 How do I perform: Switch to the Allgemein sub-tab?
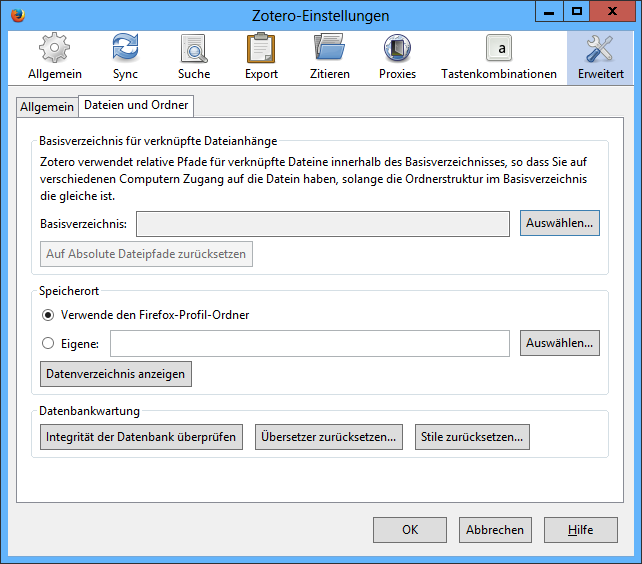47,107
